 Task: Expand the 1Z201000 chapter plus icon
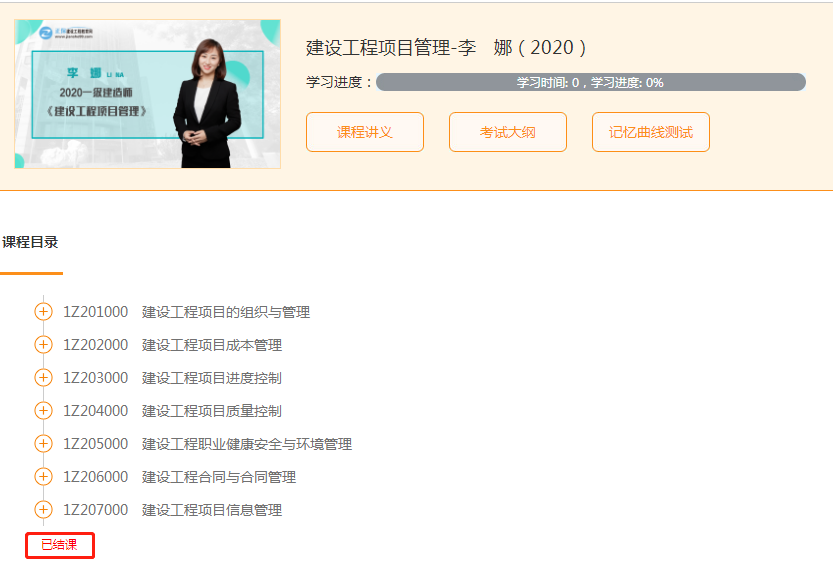point(43,312)
